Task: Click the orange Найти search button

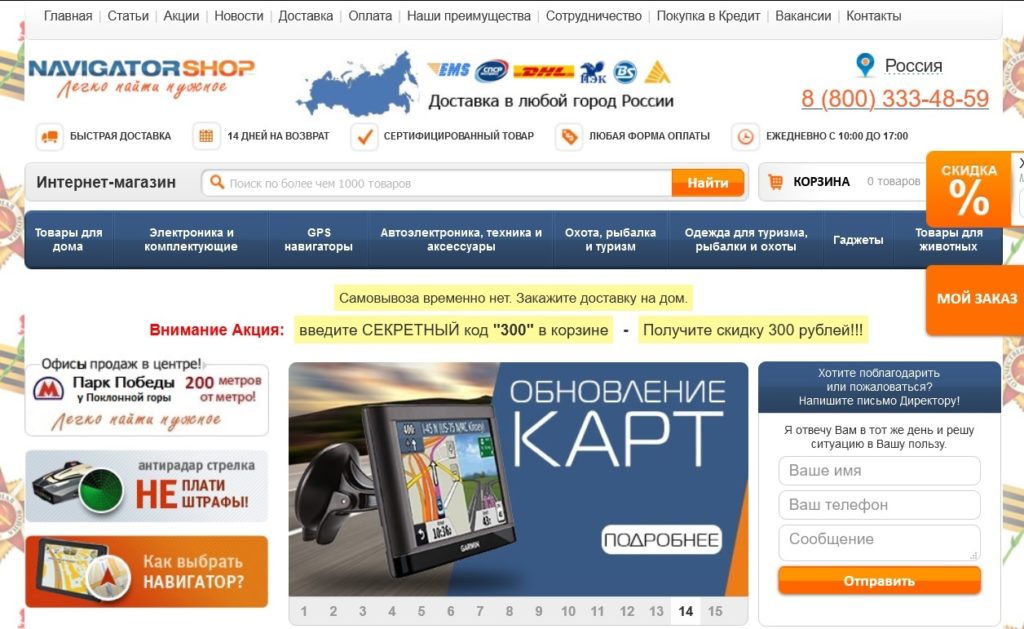Action: click(708, 183)
